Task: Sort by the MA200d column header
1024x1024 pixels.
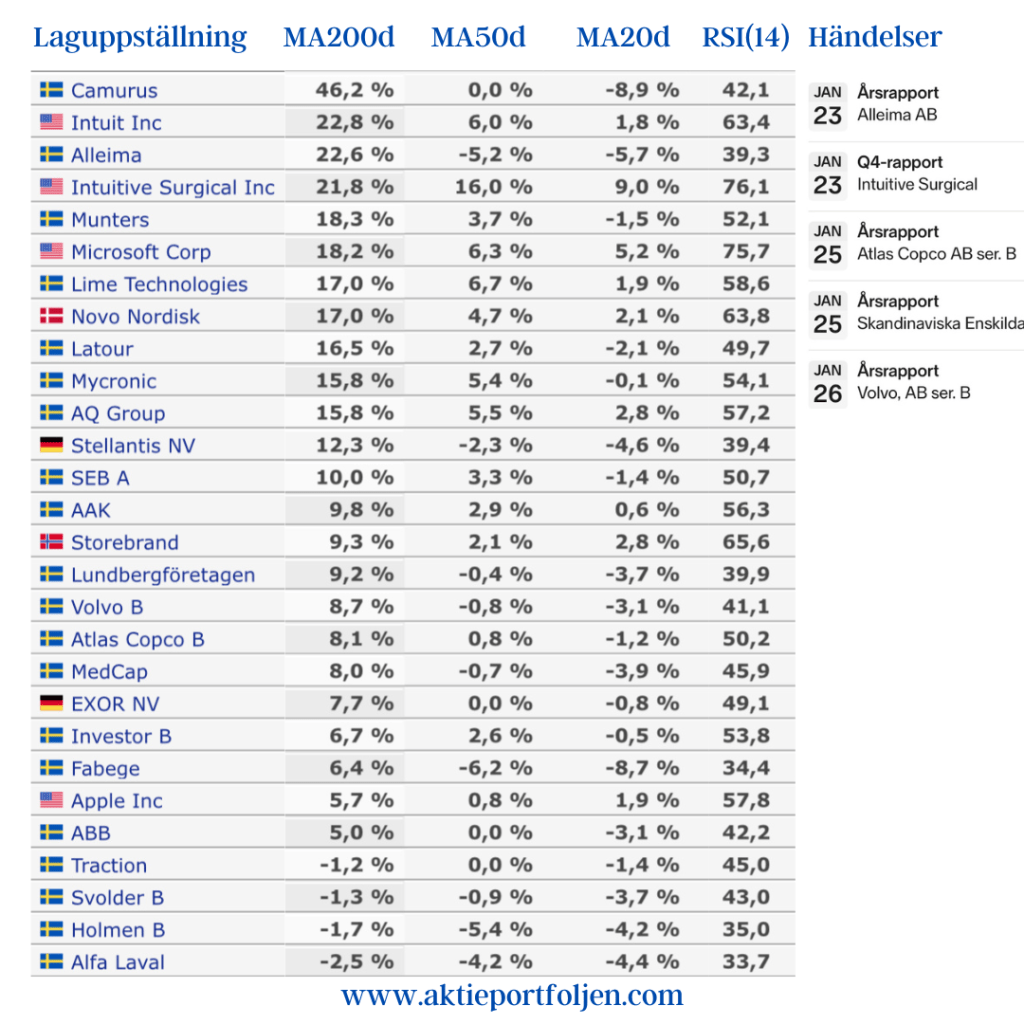Action: click(339, 38)
